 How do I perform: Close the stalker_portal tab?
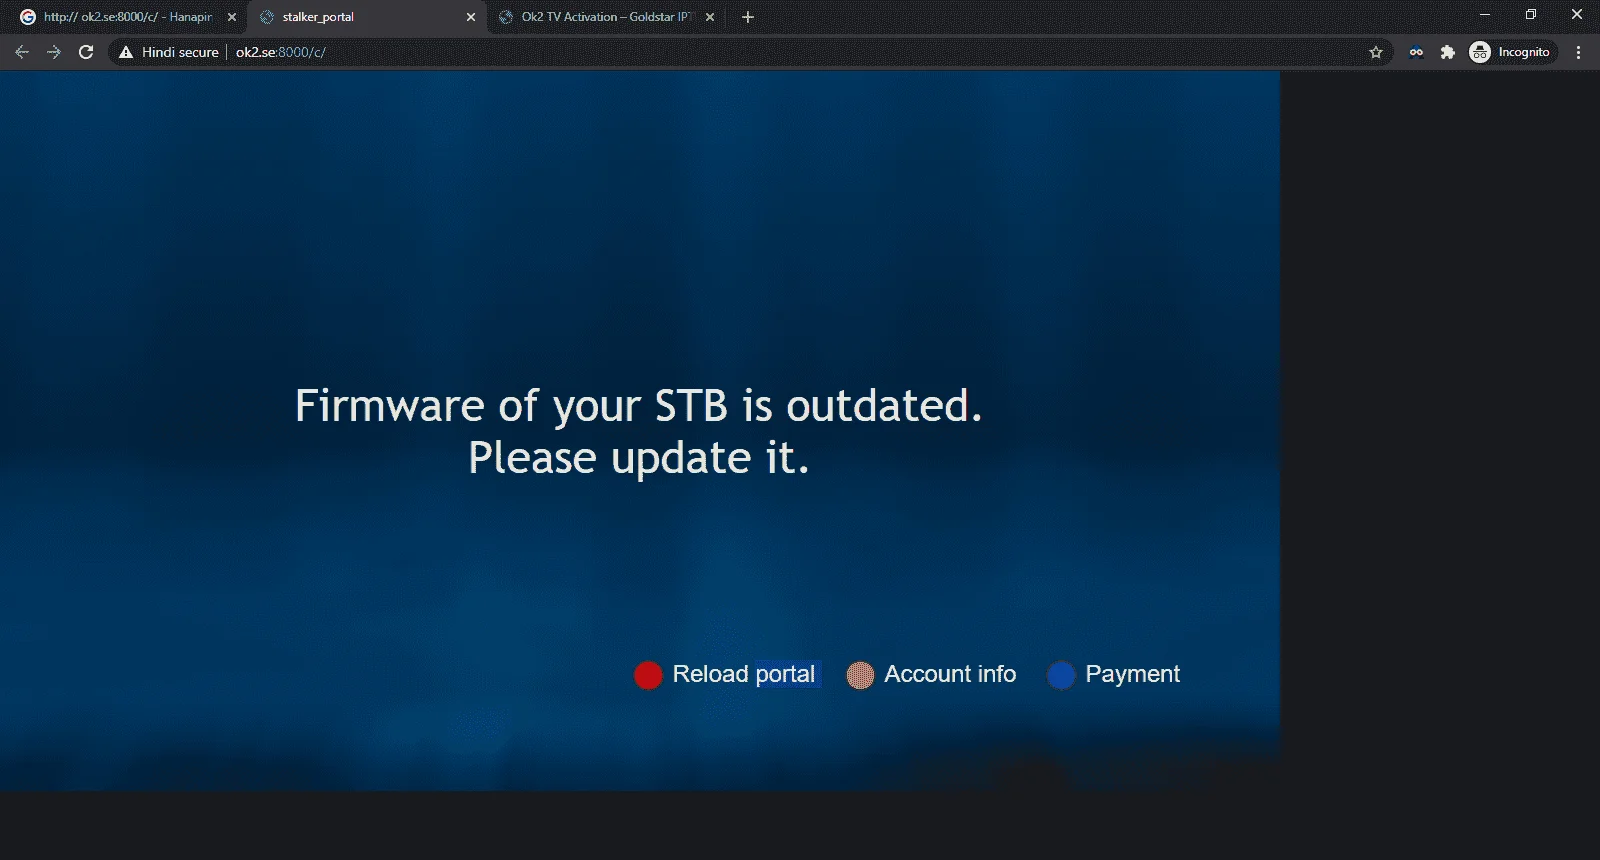tap(471, 17)
